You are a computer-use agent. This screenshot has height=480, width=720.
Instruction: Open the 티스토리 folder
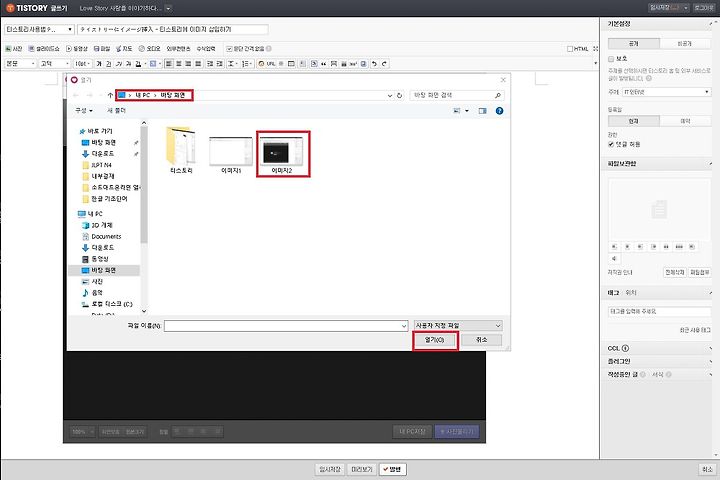pos(180,150)
